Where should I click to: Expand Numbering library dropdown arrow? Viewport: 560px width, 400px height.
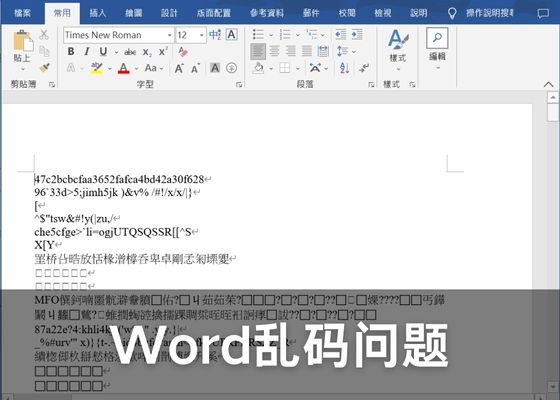(298, 35)
